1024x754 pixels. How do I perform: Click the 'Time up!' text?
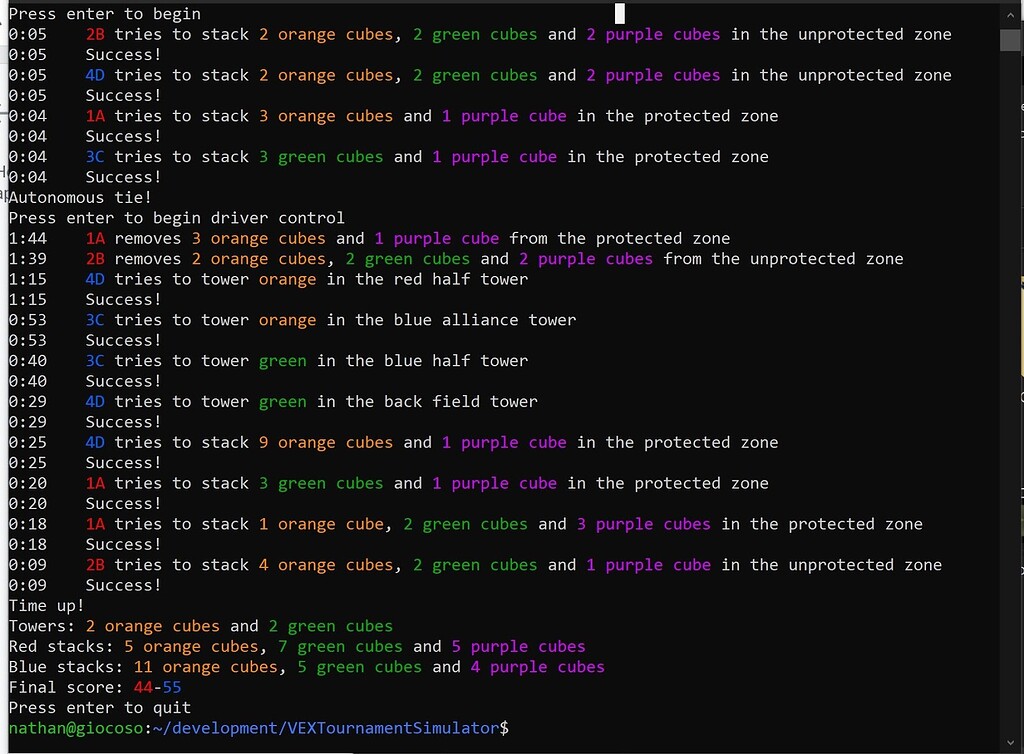click(x=47, y=606)
